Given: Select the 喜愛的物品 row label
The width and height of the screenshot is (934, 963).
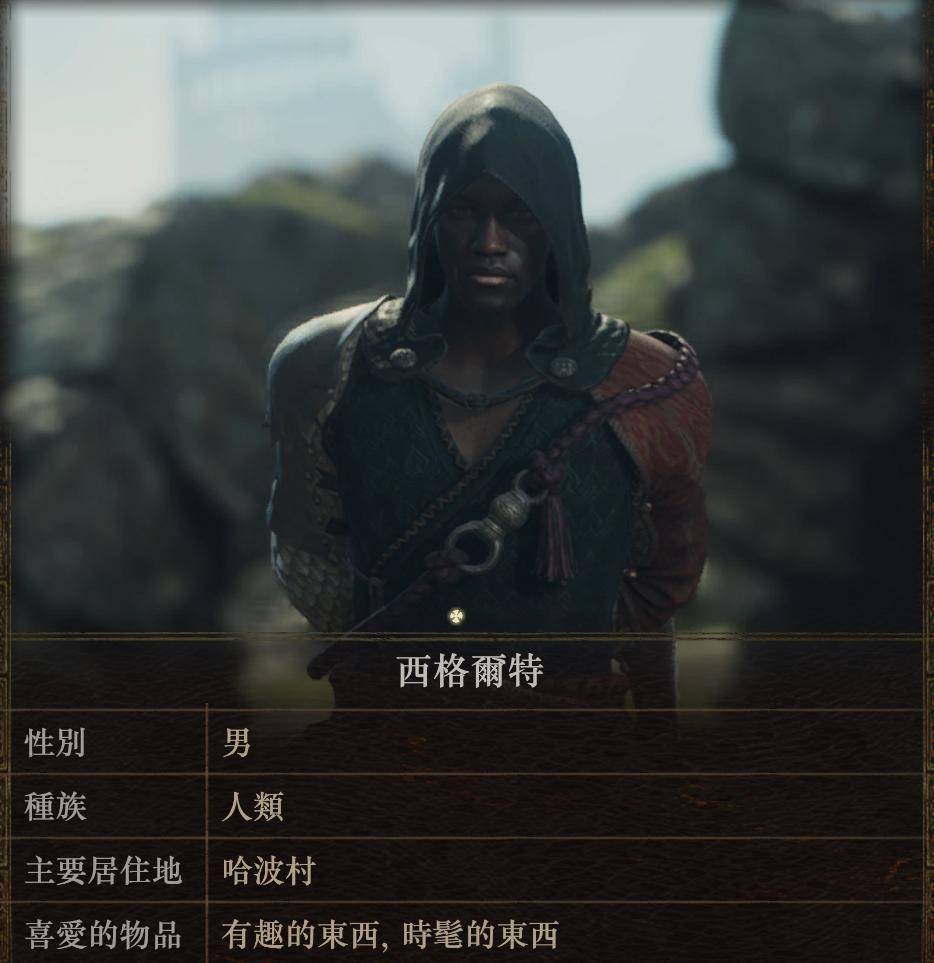Looking at the screenshot, I should [x=103, y=934].
